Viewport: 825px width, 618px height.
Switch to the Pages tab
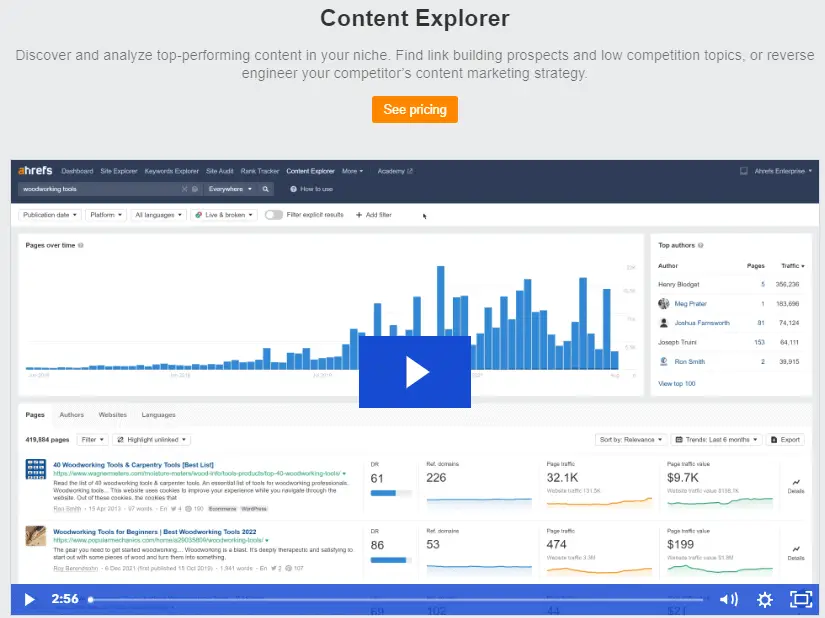pos(35,414)
